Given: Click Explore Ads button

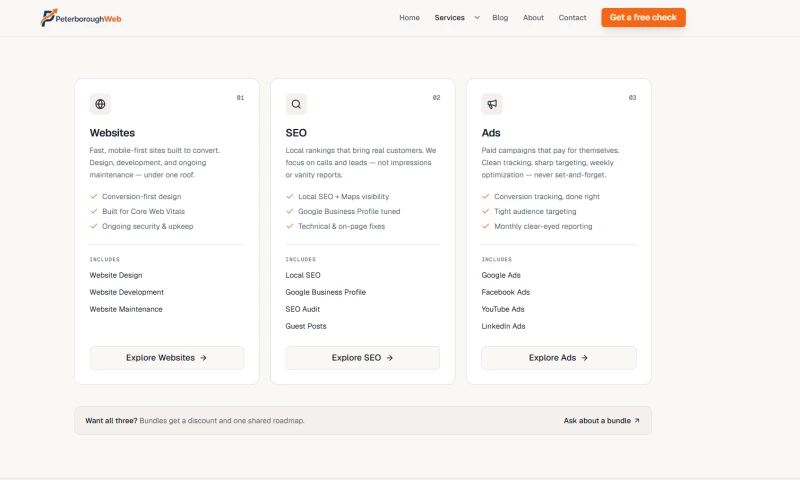Looking at the screenshot, I should pos(559,358).
